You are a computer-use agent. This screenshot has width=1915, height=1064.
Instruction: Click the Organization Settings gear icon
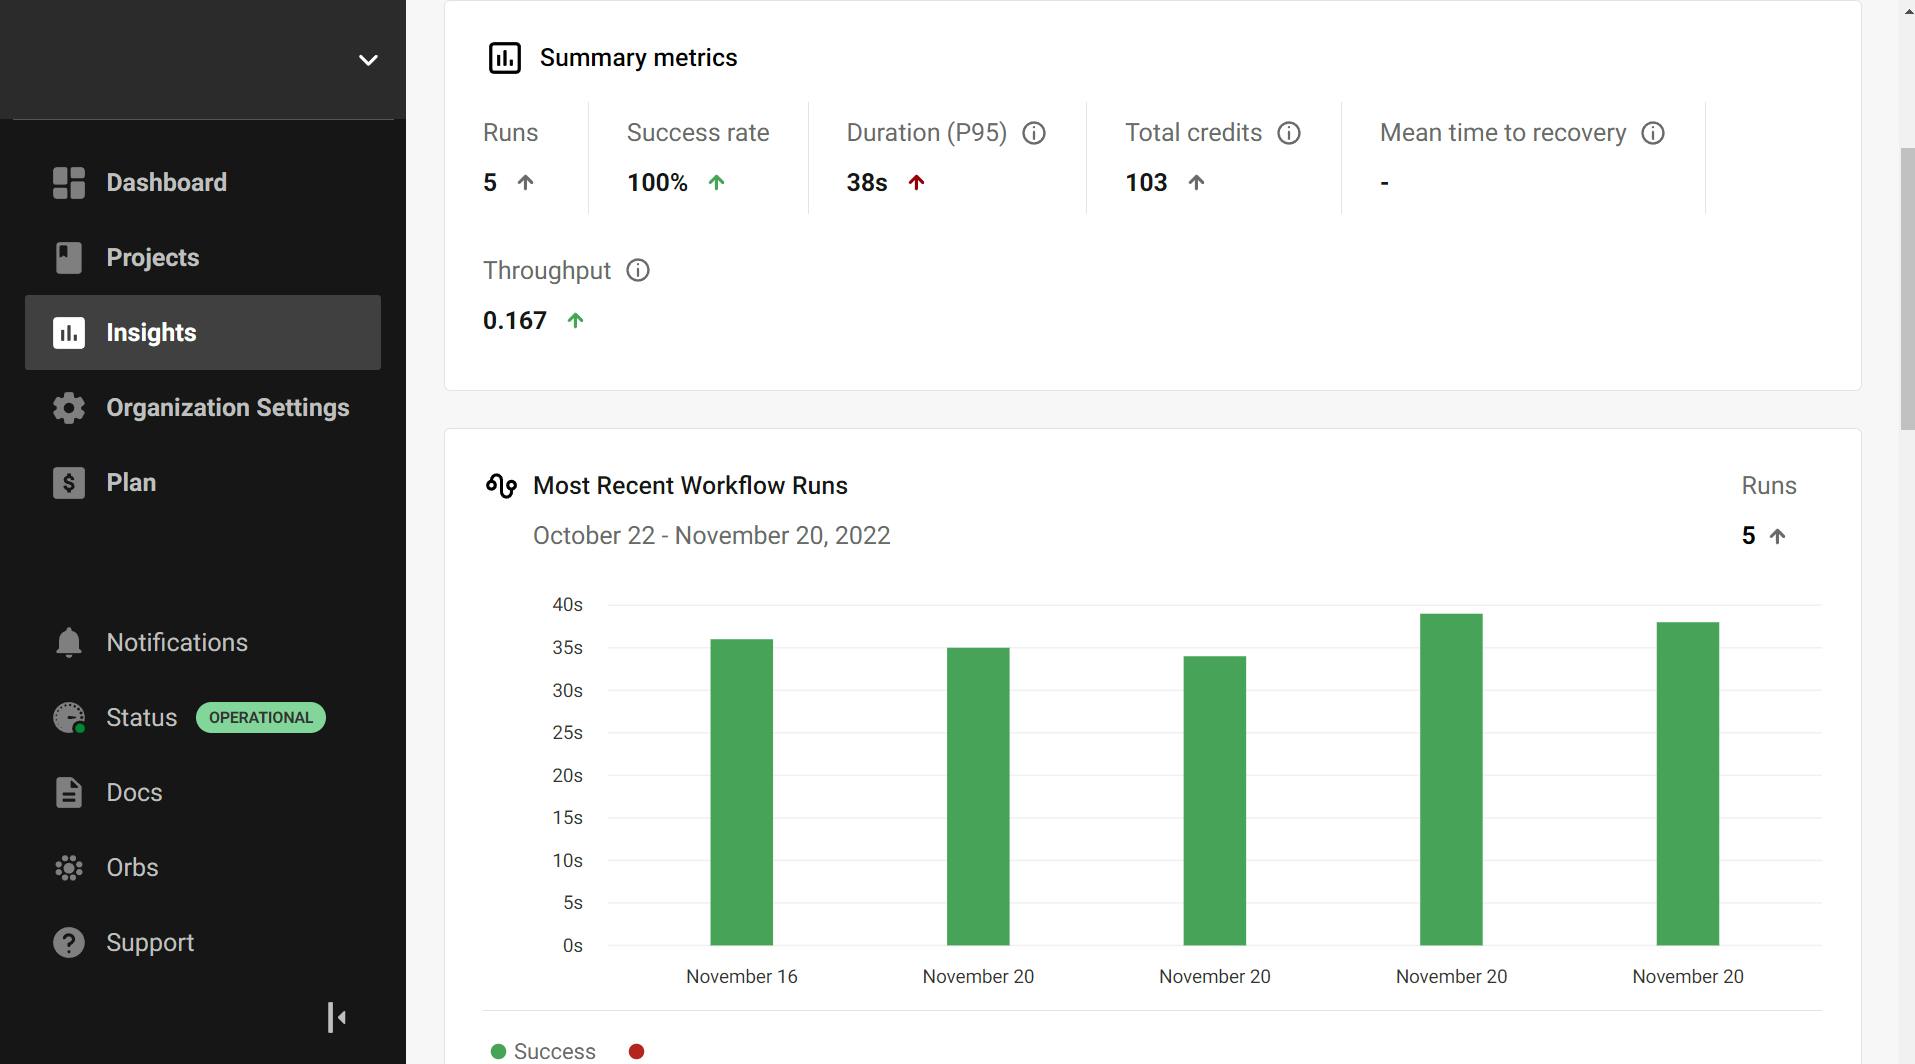pyautogui.click(x=69, y=408)
